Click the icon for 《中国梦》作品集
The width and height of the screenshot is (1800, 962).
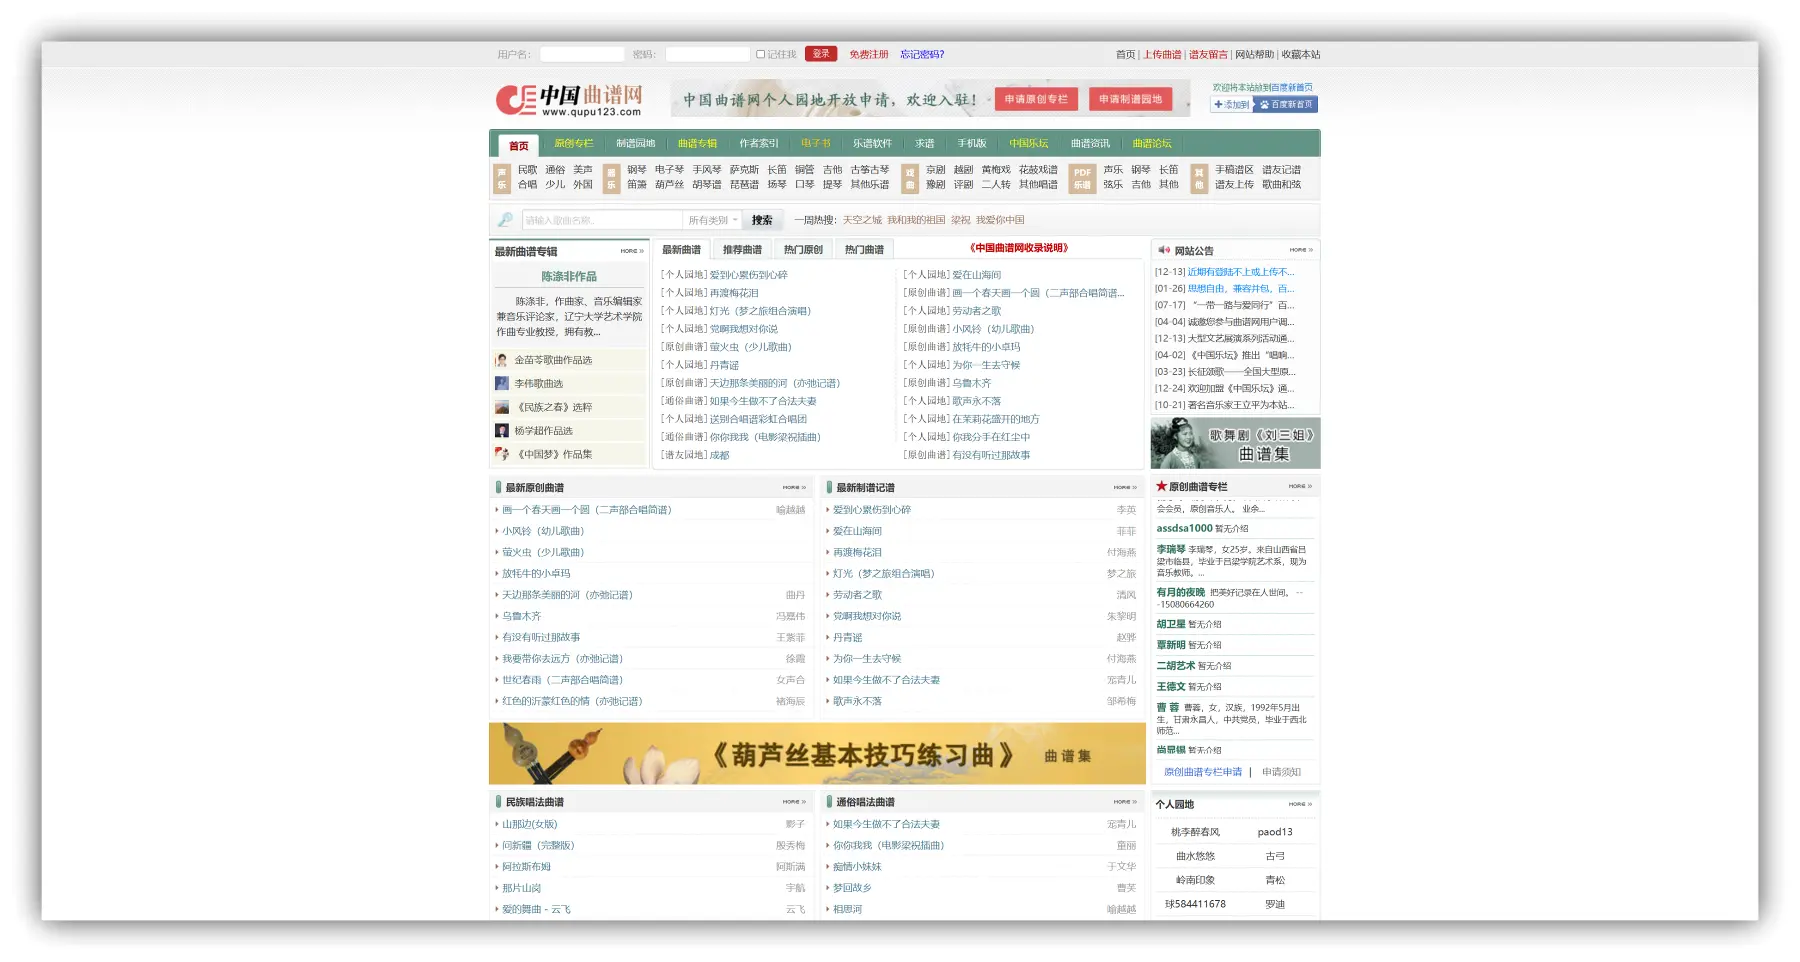pos(502,454)
